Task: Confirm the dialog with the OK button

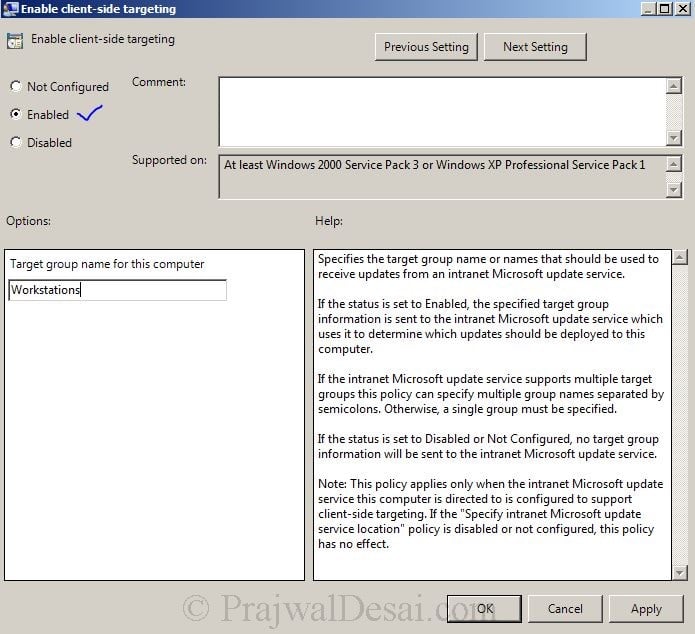Action: pos(484,609)
